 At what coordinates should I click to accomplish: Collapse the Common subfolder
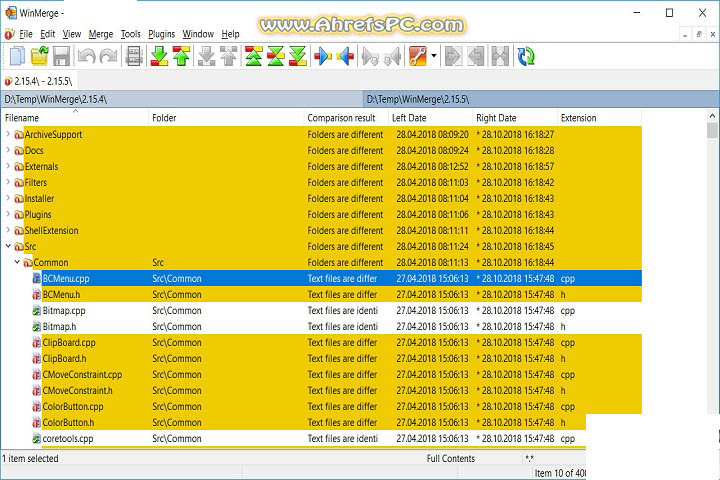[17, 262]
